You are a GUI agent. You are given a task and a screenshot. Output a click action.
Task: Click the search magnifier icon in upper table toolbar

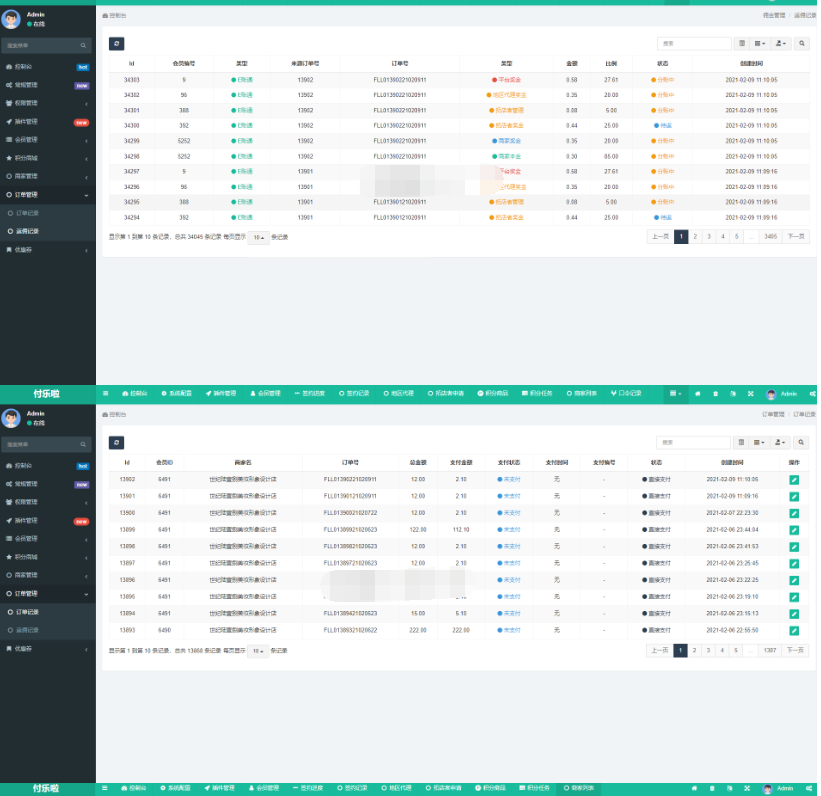[802, 44]
